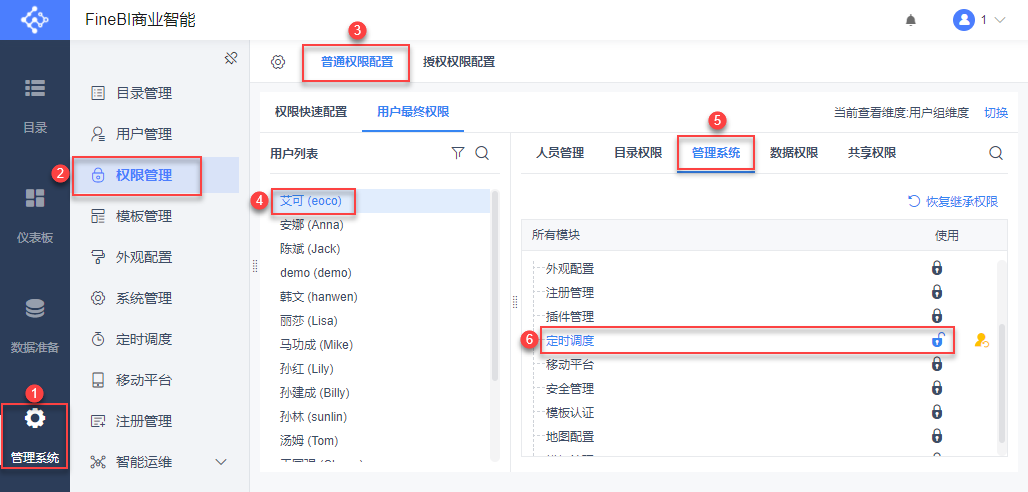The width and height of the screenshot is (1028, 492).
Task: Click the filter icon in 用户列表
Action: click(458, 153)
